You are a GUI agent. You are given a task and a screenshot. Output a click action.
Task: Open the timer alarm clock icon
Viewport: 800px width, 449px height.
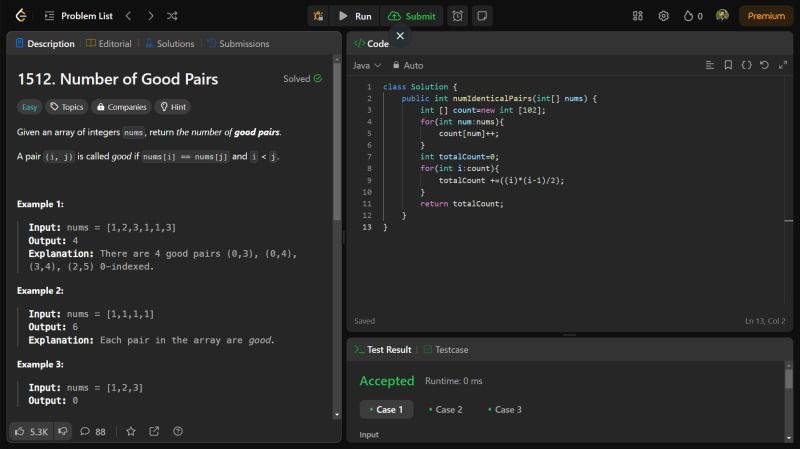457,16
